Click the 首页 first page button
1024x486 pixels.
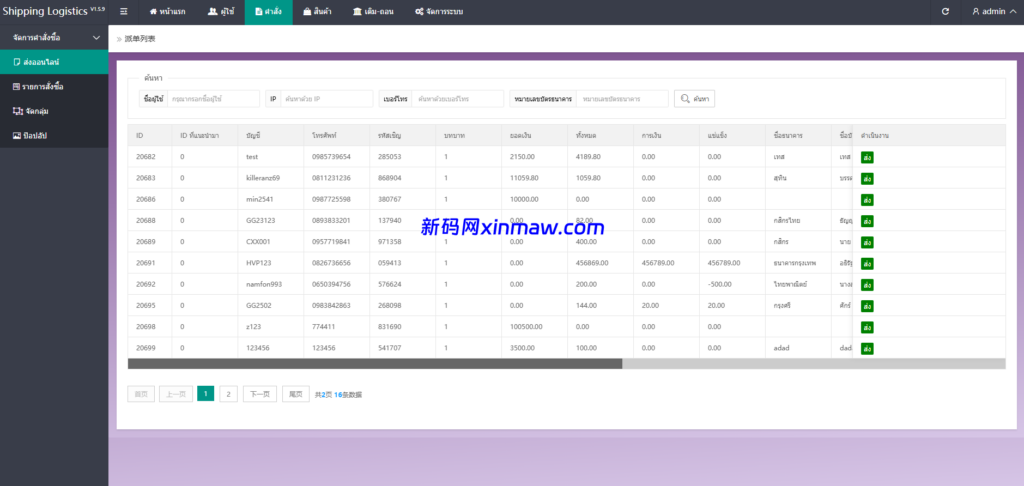click(141, 394)
